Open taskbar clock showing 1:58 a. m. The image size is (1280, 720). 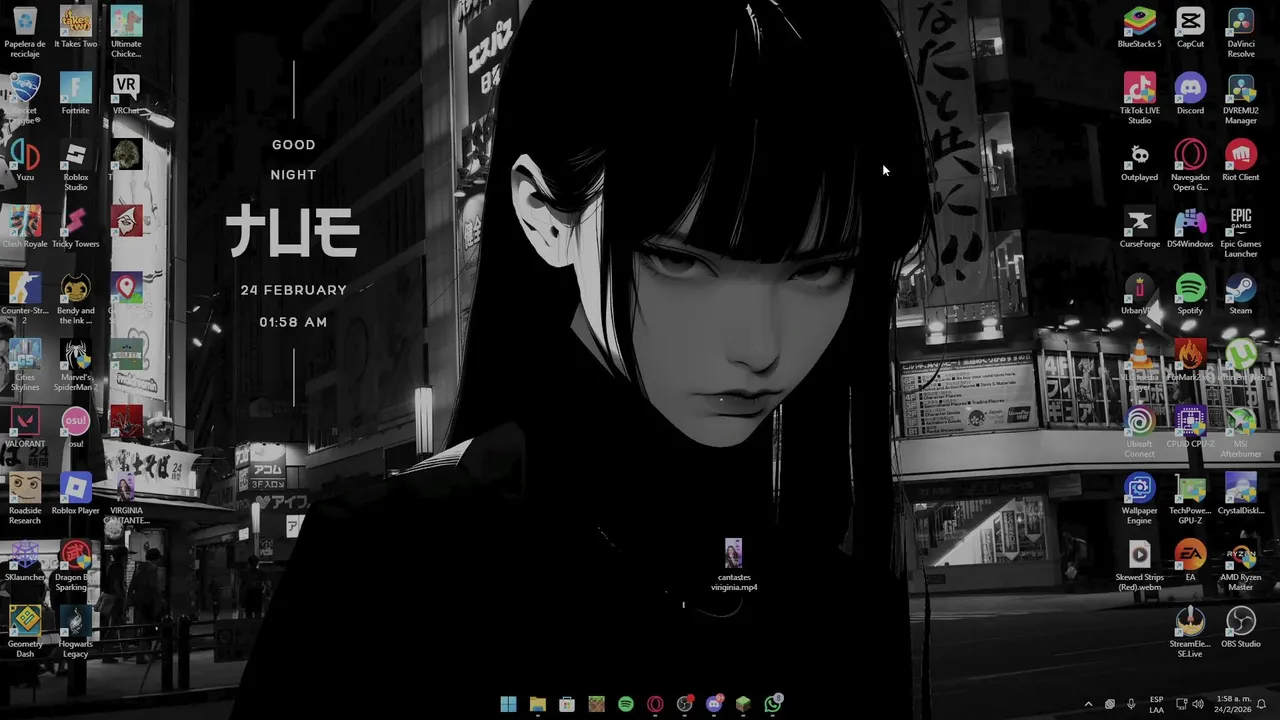click(x=1232, y=704)
